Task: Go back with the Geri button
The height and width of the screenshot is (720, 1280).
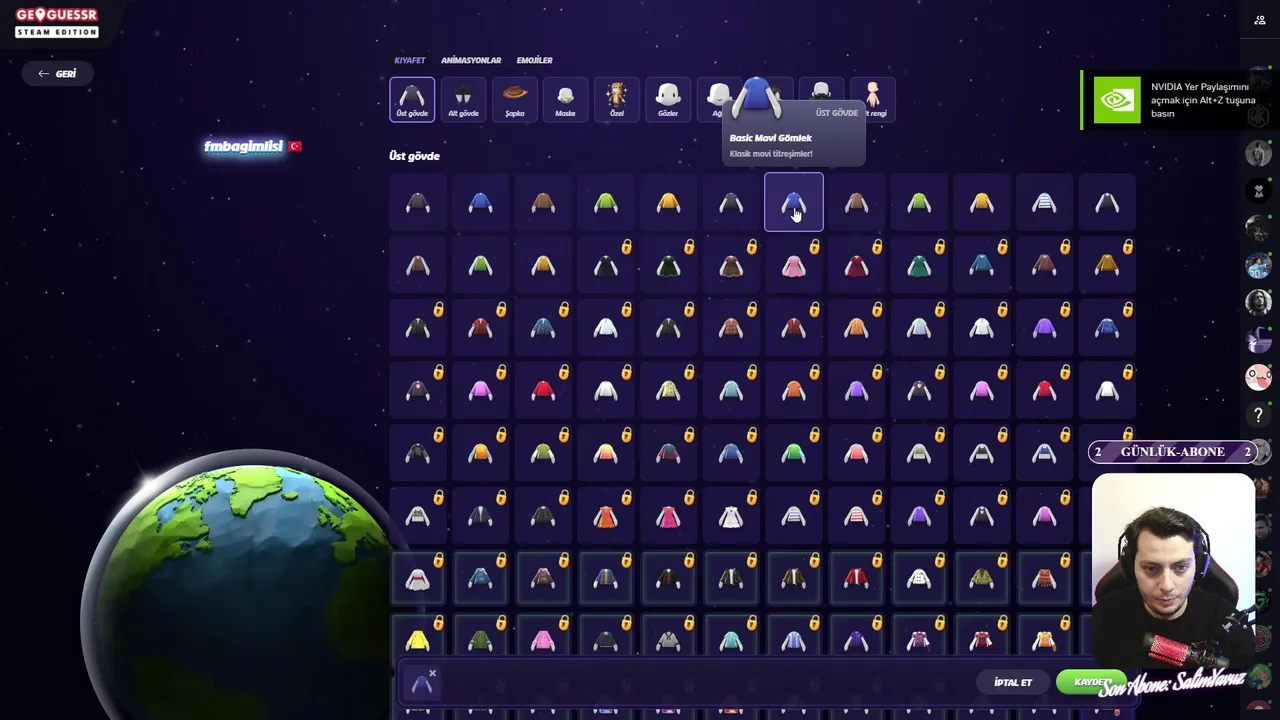Action: pyautogui.click(x=57, y=73)
